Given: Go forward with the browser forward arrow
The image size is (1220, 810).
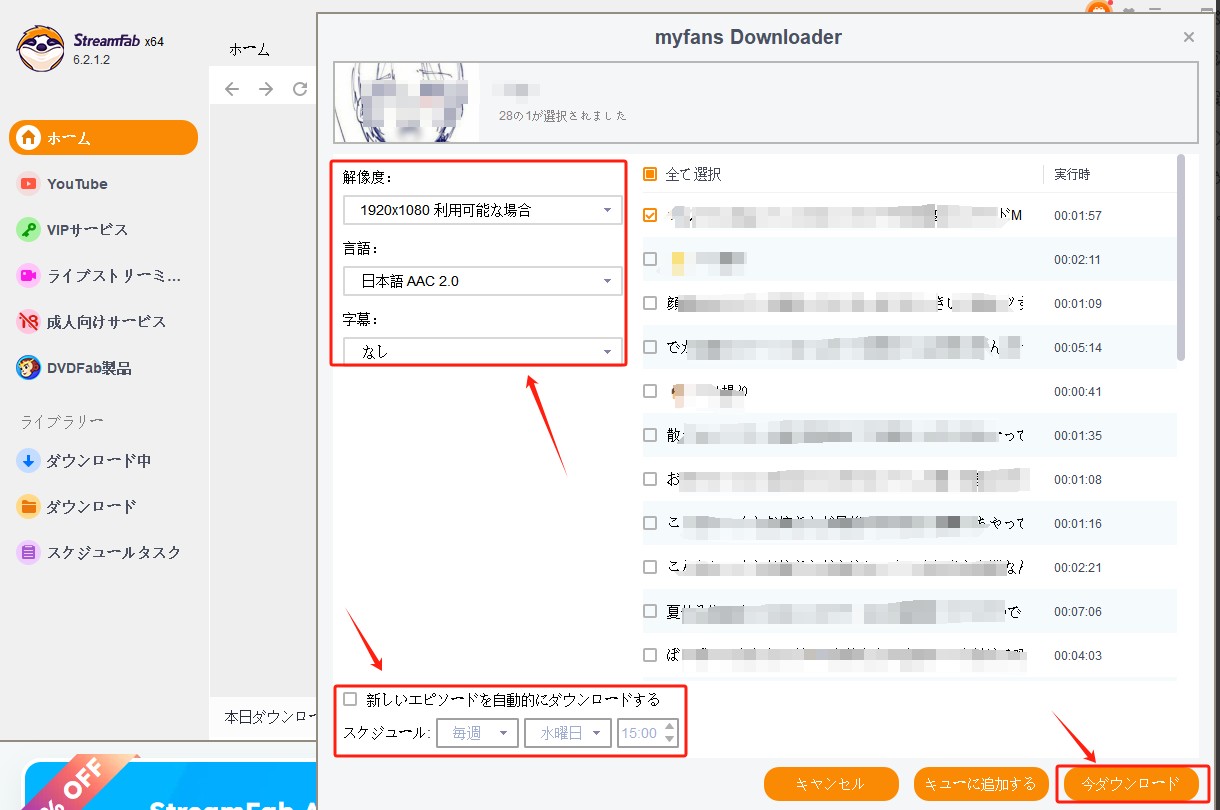Looking at the screenshot, I should (266, 90).
